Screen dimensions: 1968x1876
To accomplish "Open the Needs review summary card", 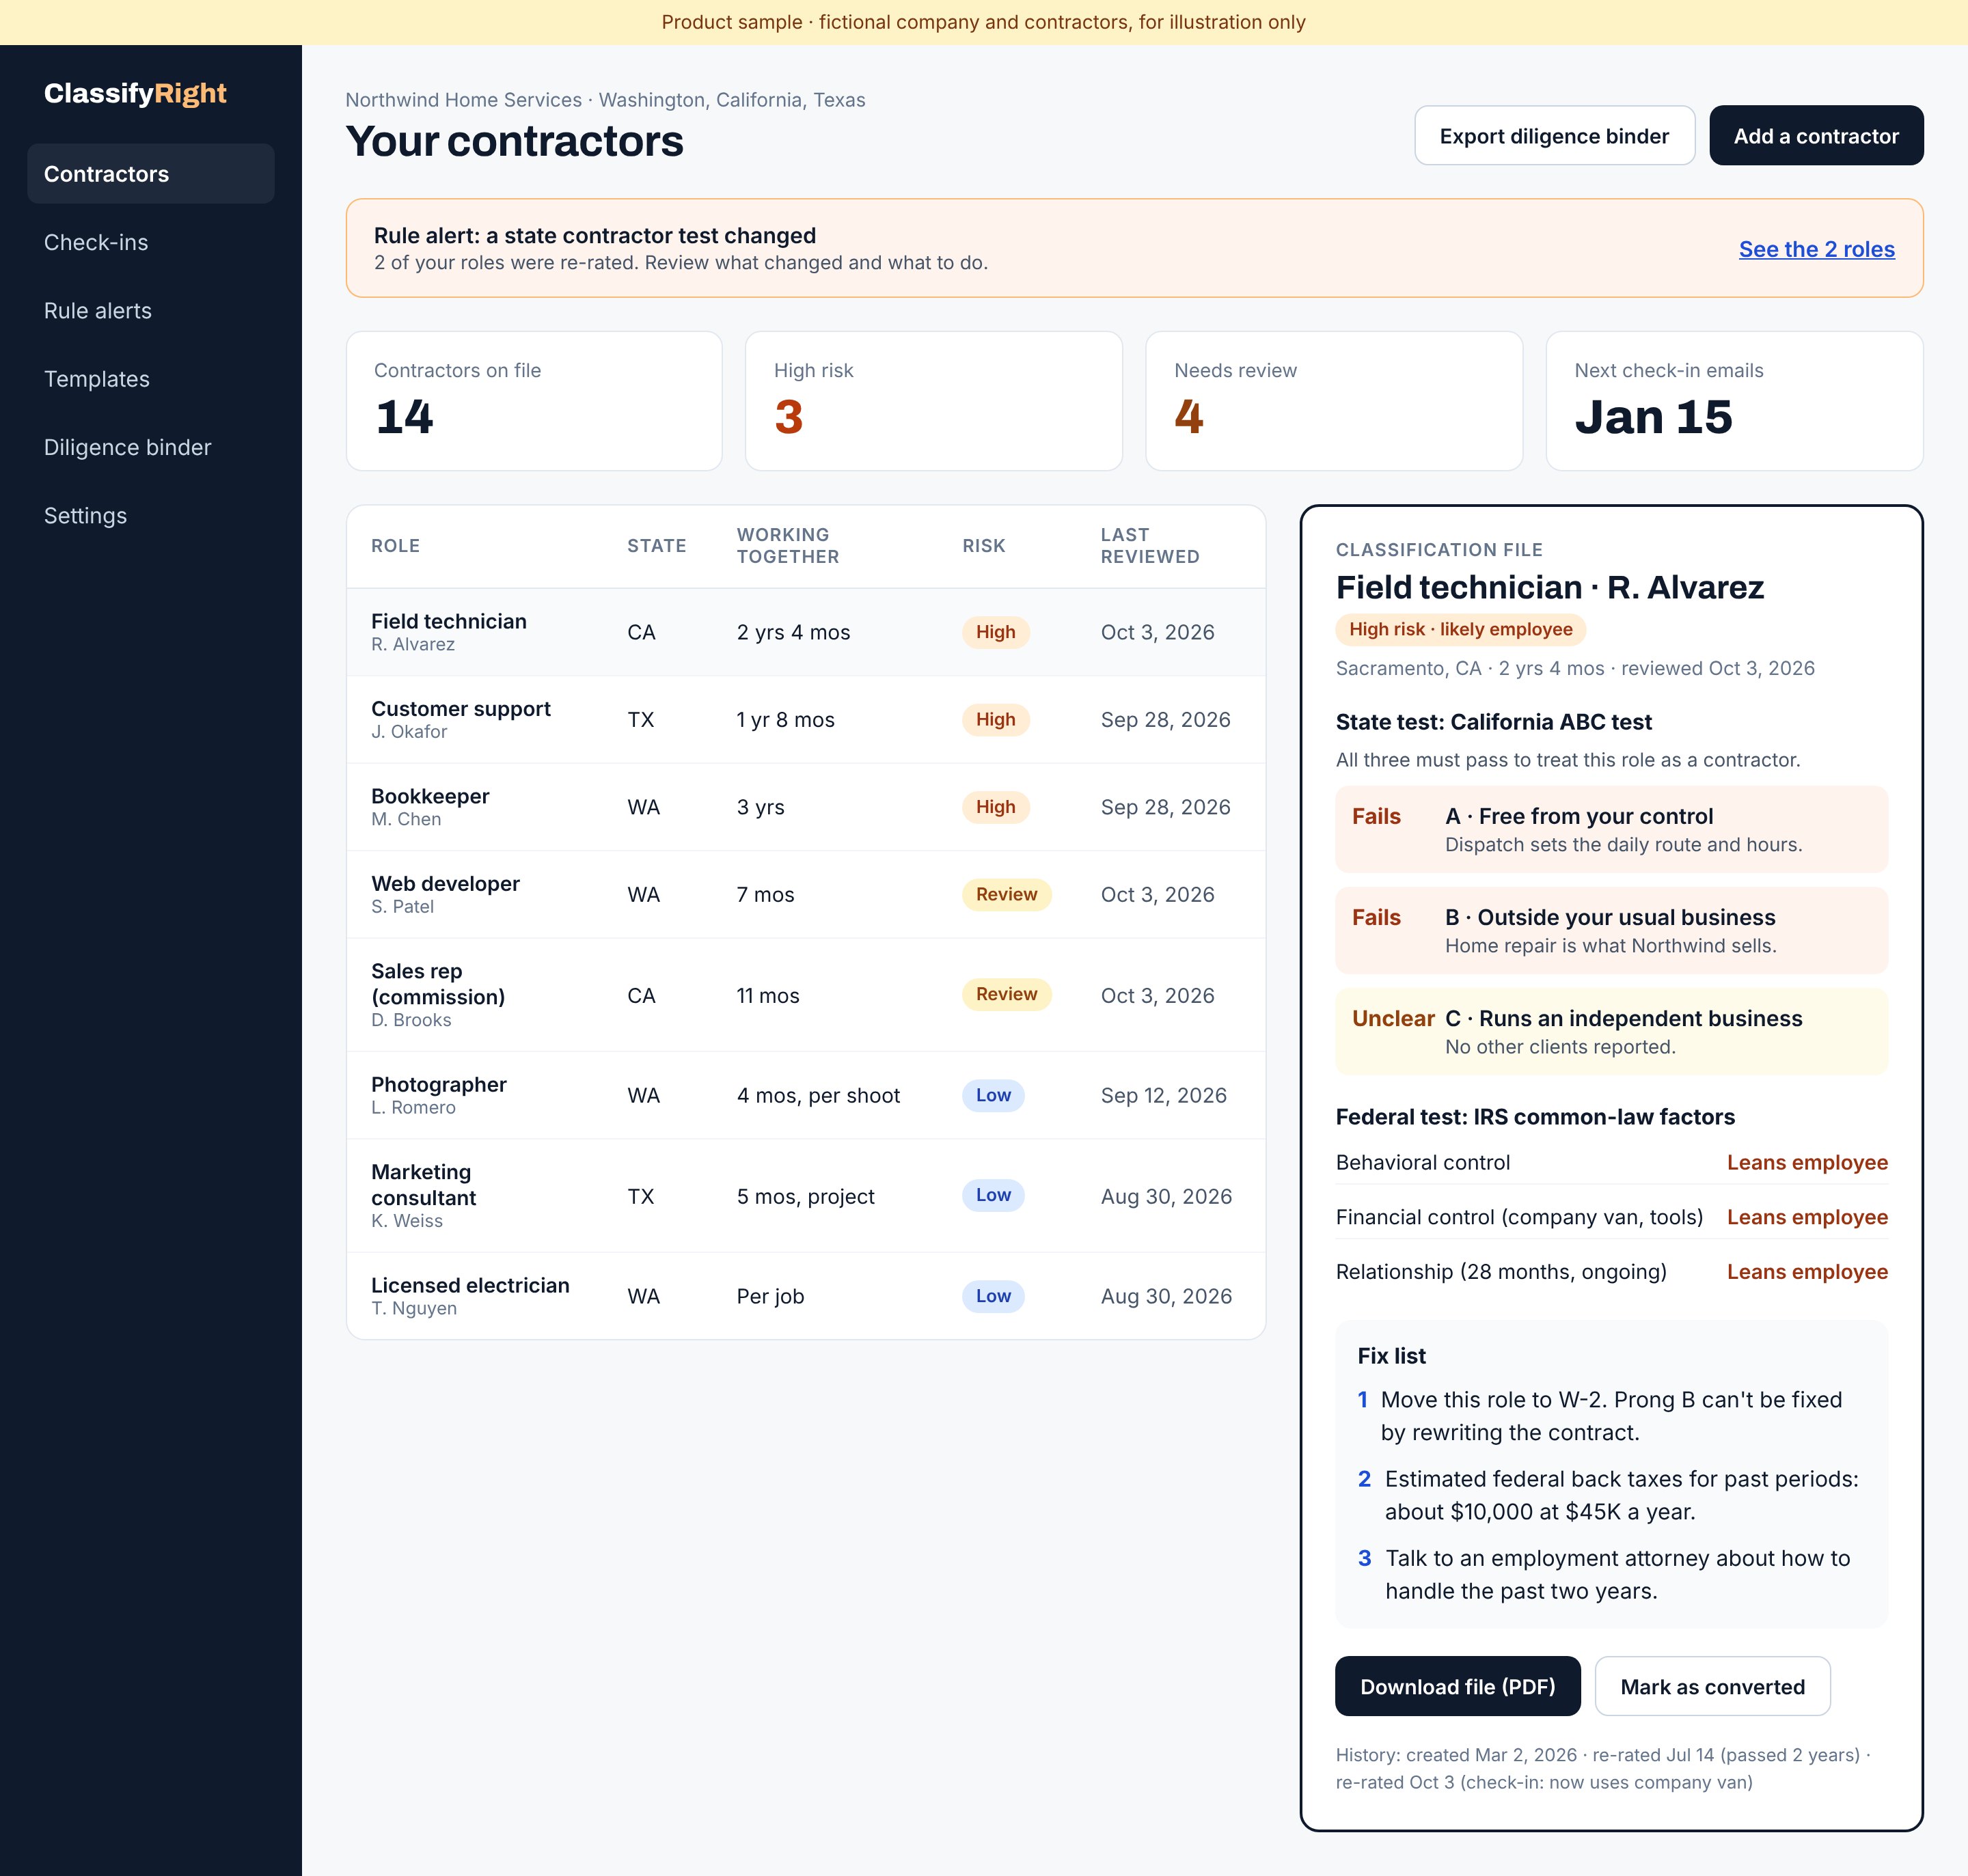I will coord(1334,401).
